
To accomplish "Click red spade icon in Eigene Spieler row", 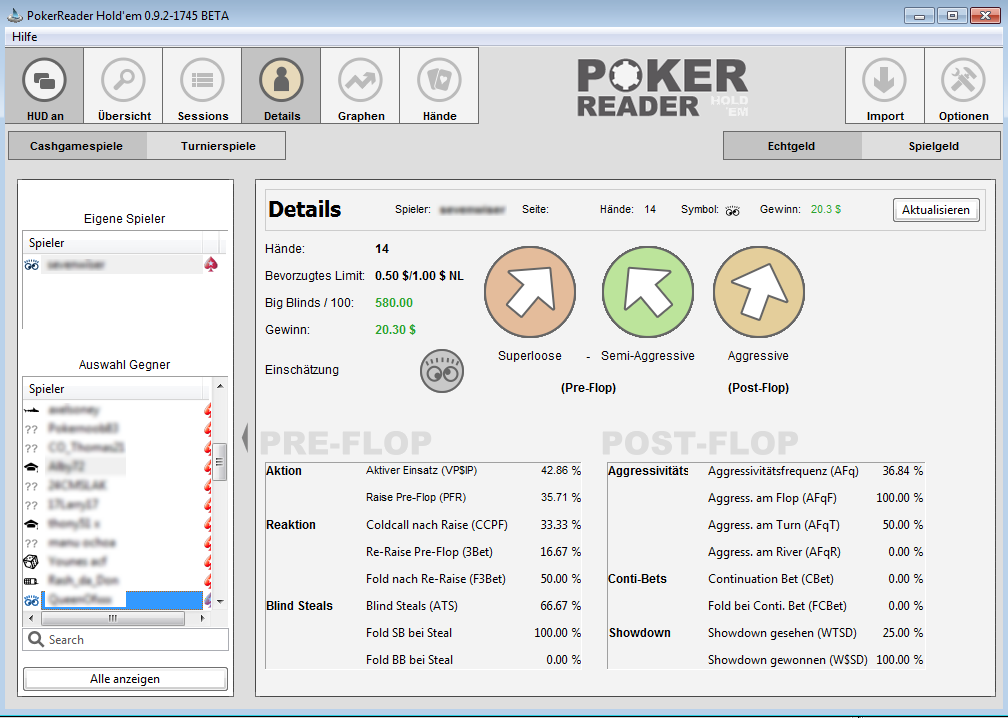I will coord(211,264).
